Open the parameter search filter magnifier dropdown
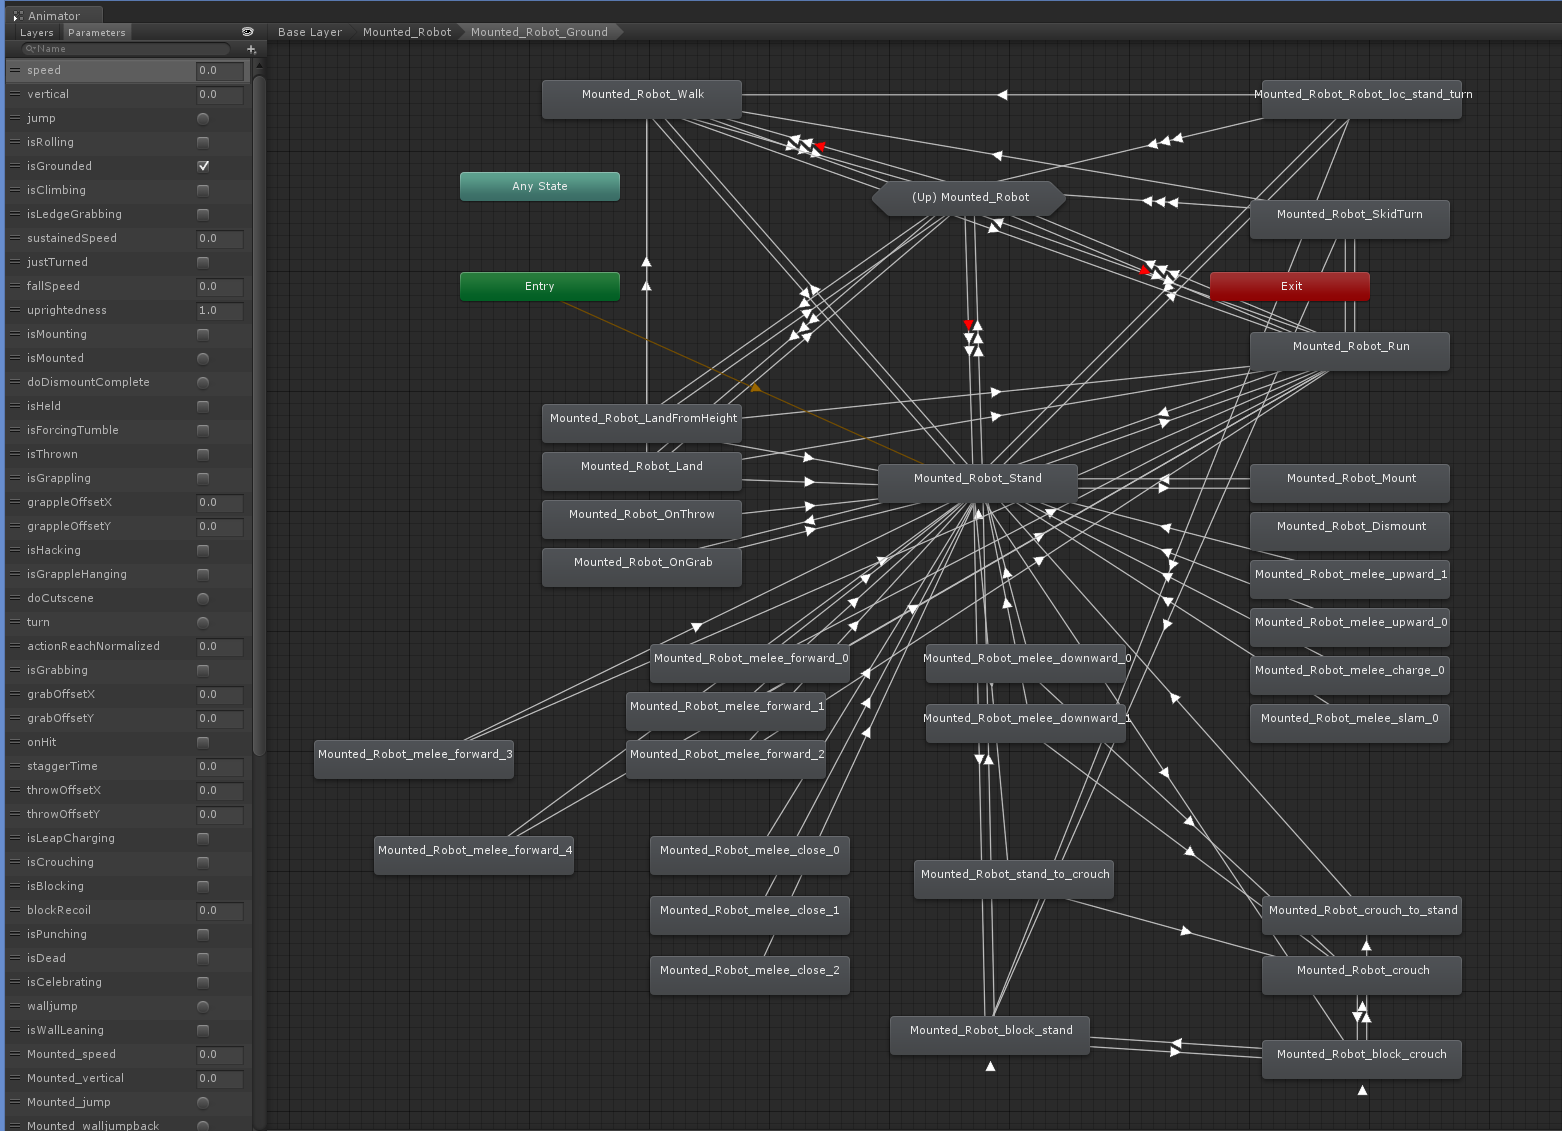The height and width of the screenshot is (1131, 1562). point(31,49)
